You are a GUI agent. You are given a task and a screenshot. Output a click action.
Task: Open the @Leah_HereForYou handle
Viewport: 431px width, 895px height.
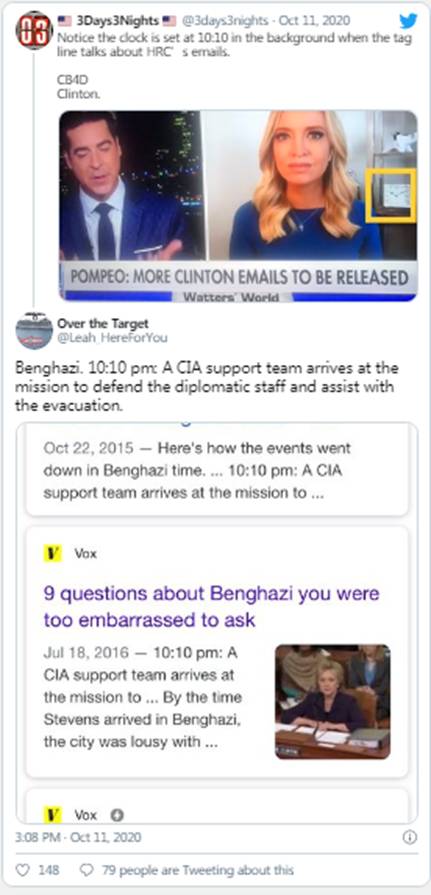(112, 338)
